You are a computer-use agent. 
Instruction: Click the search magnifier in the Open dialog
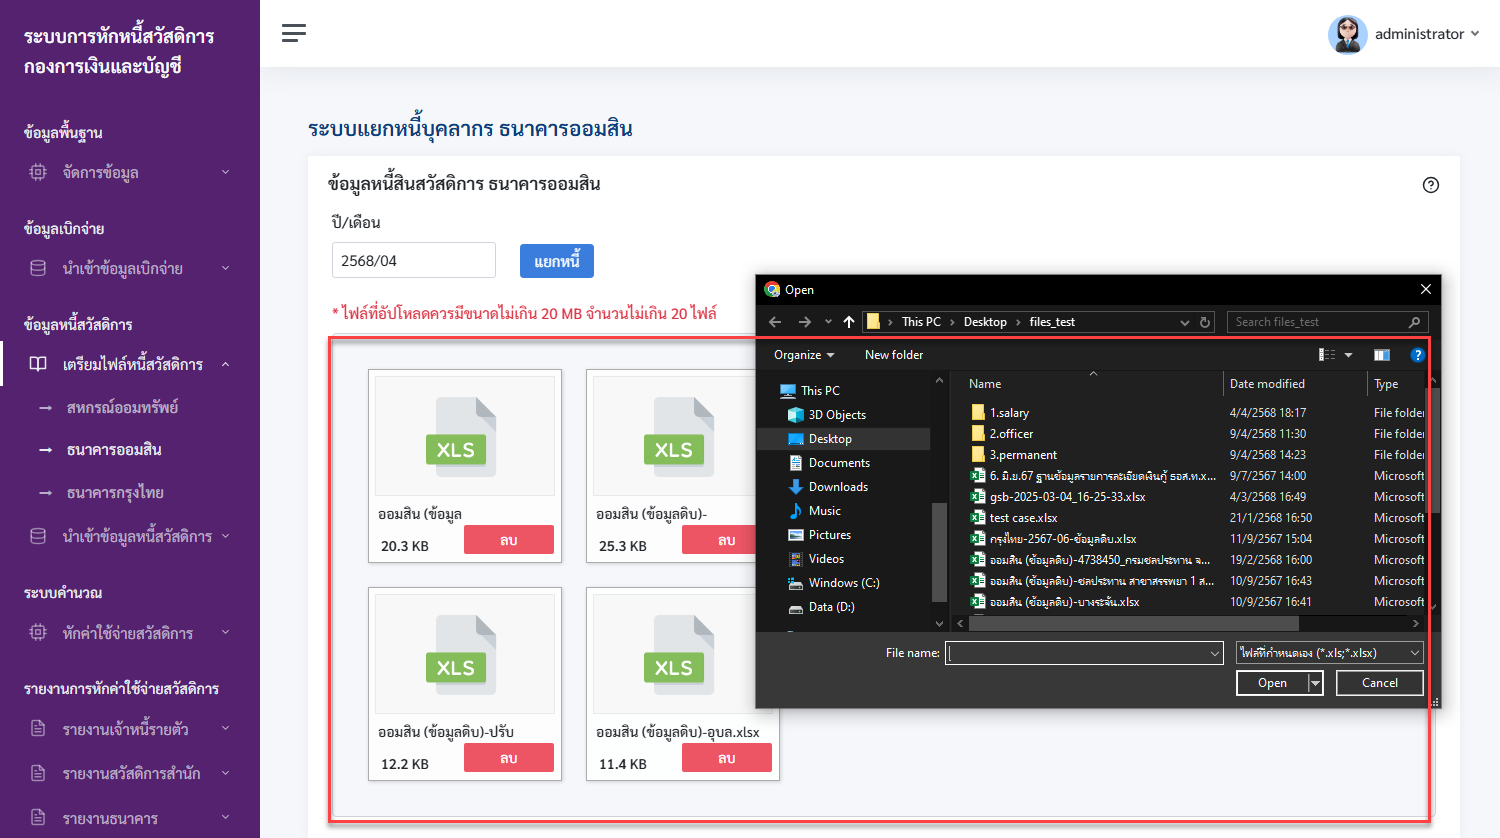click(1414, 322)
